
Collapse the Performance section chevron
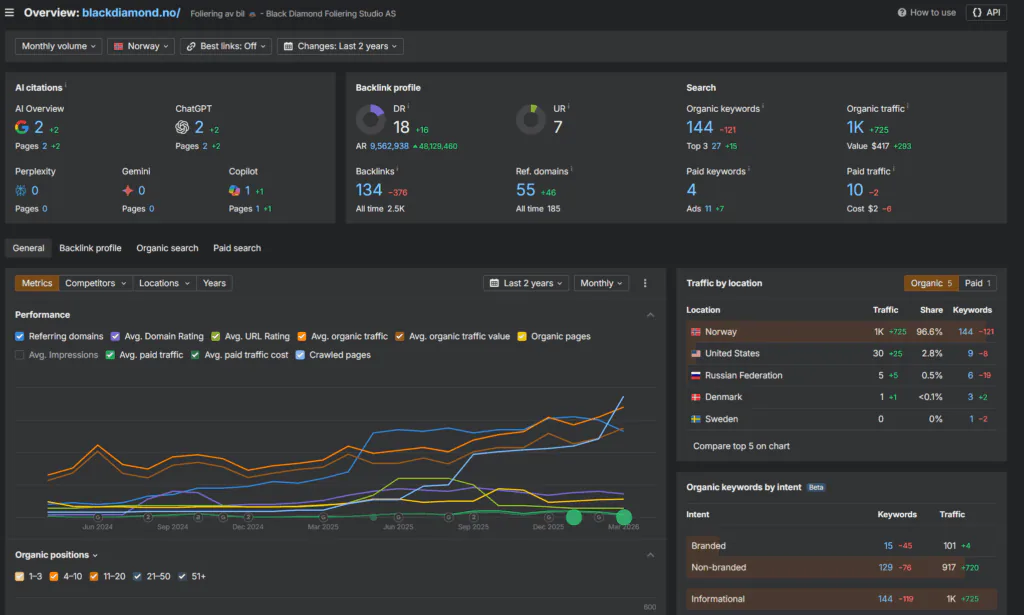(x=650, y=315)
